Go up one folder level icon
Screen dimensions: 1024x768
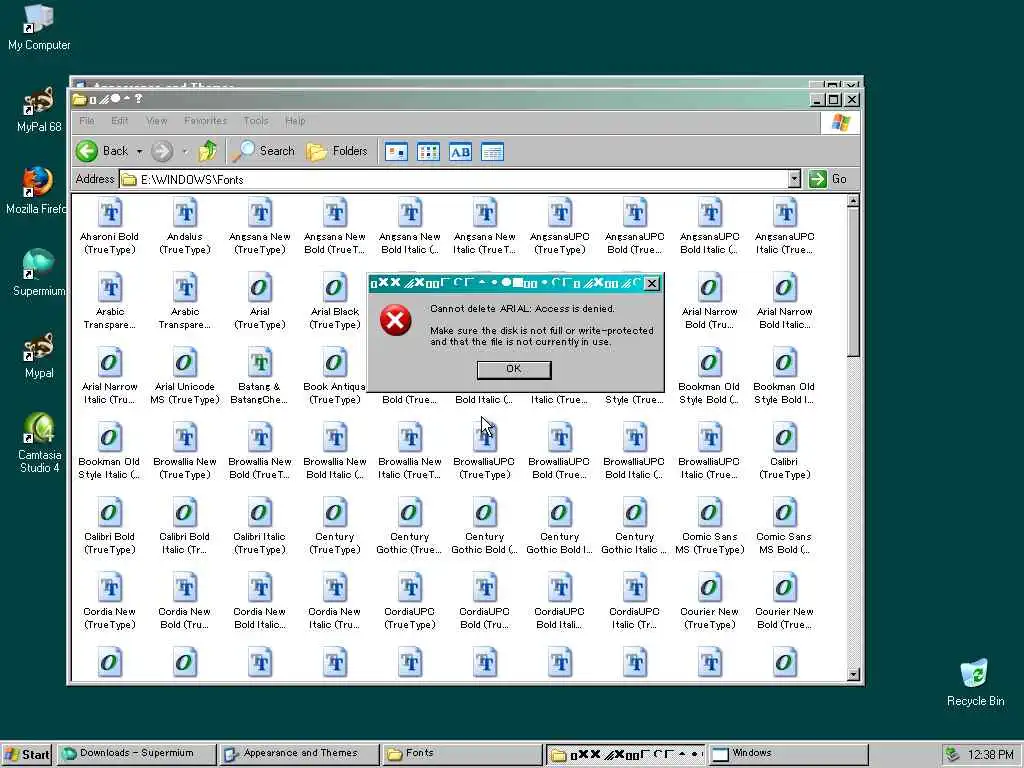click(208, 151)
